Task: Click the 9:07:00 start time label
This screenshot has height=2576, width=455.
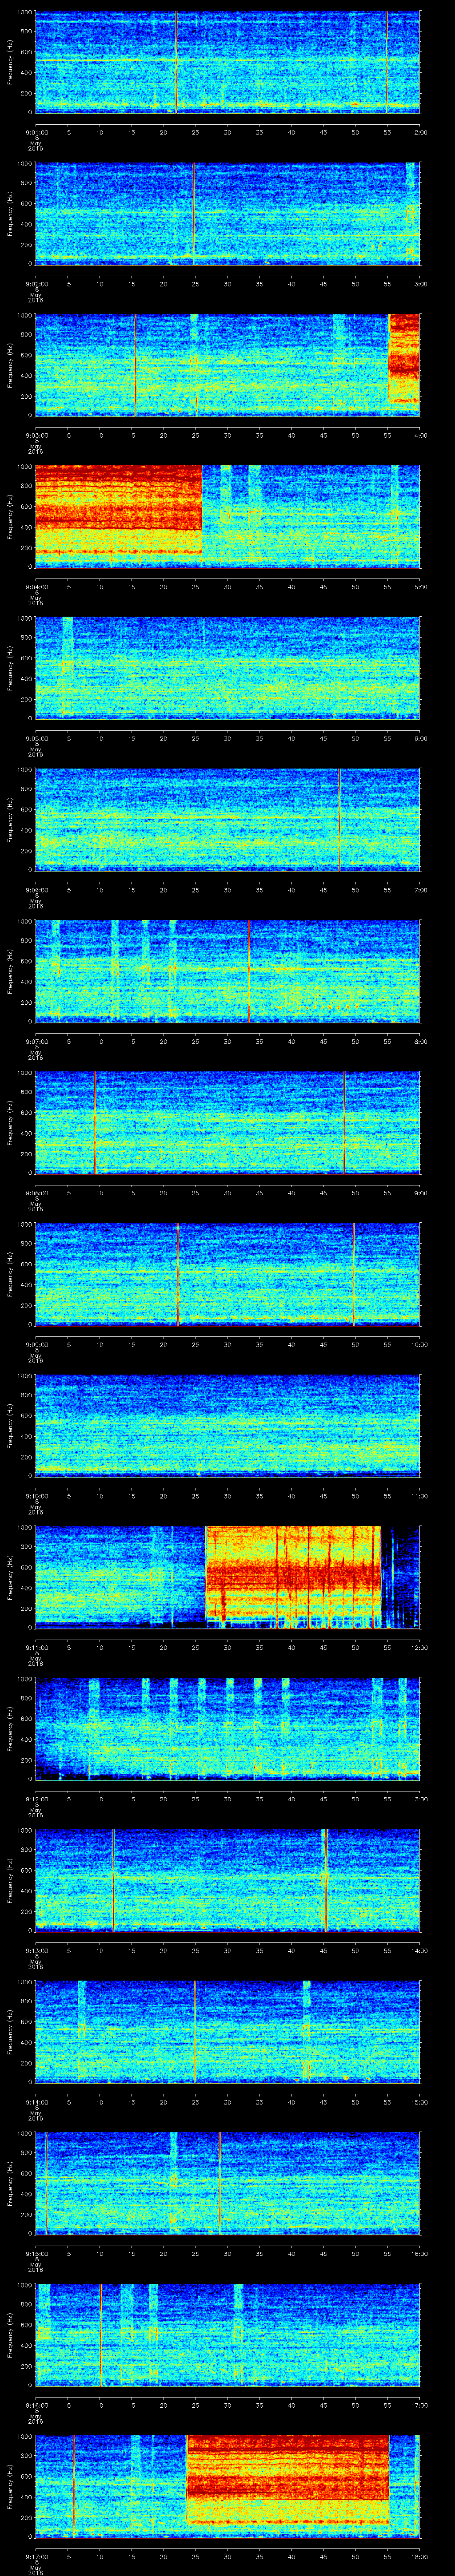Action: pyautogui.click(x=36, y=1041)
